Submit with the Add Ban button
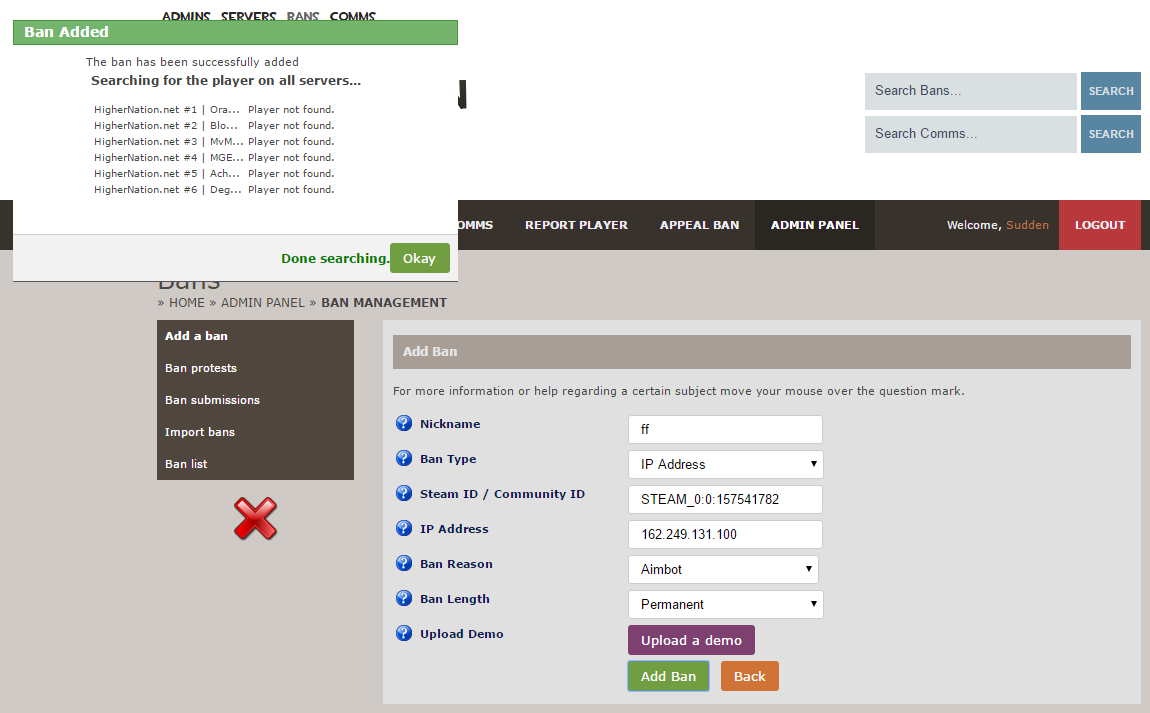The height and width of the screenshot is (713, 1150). 668,676
